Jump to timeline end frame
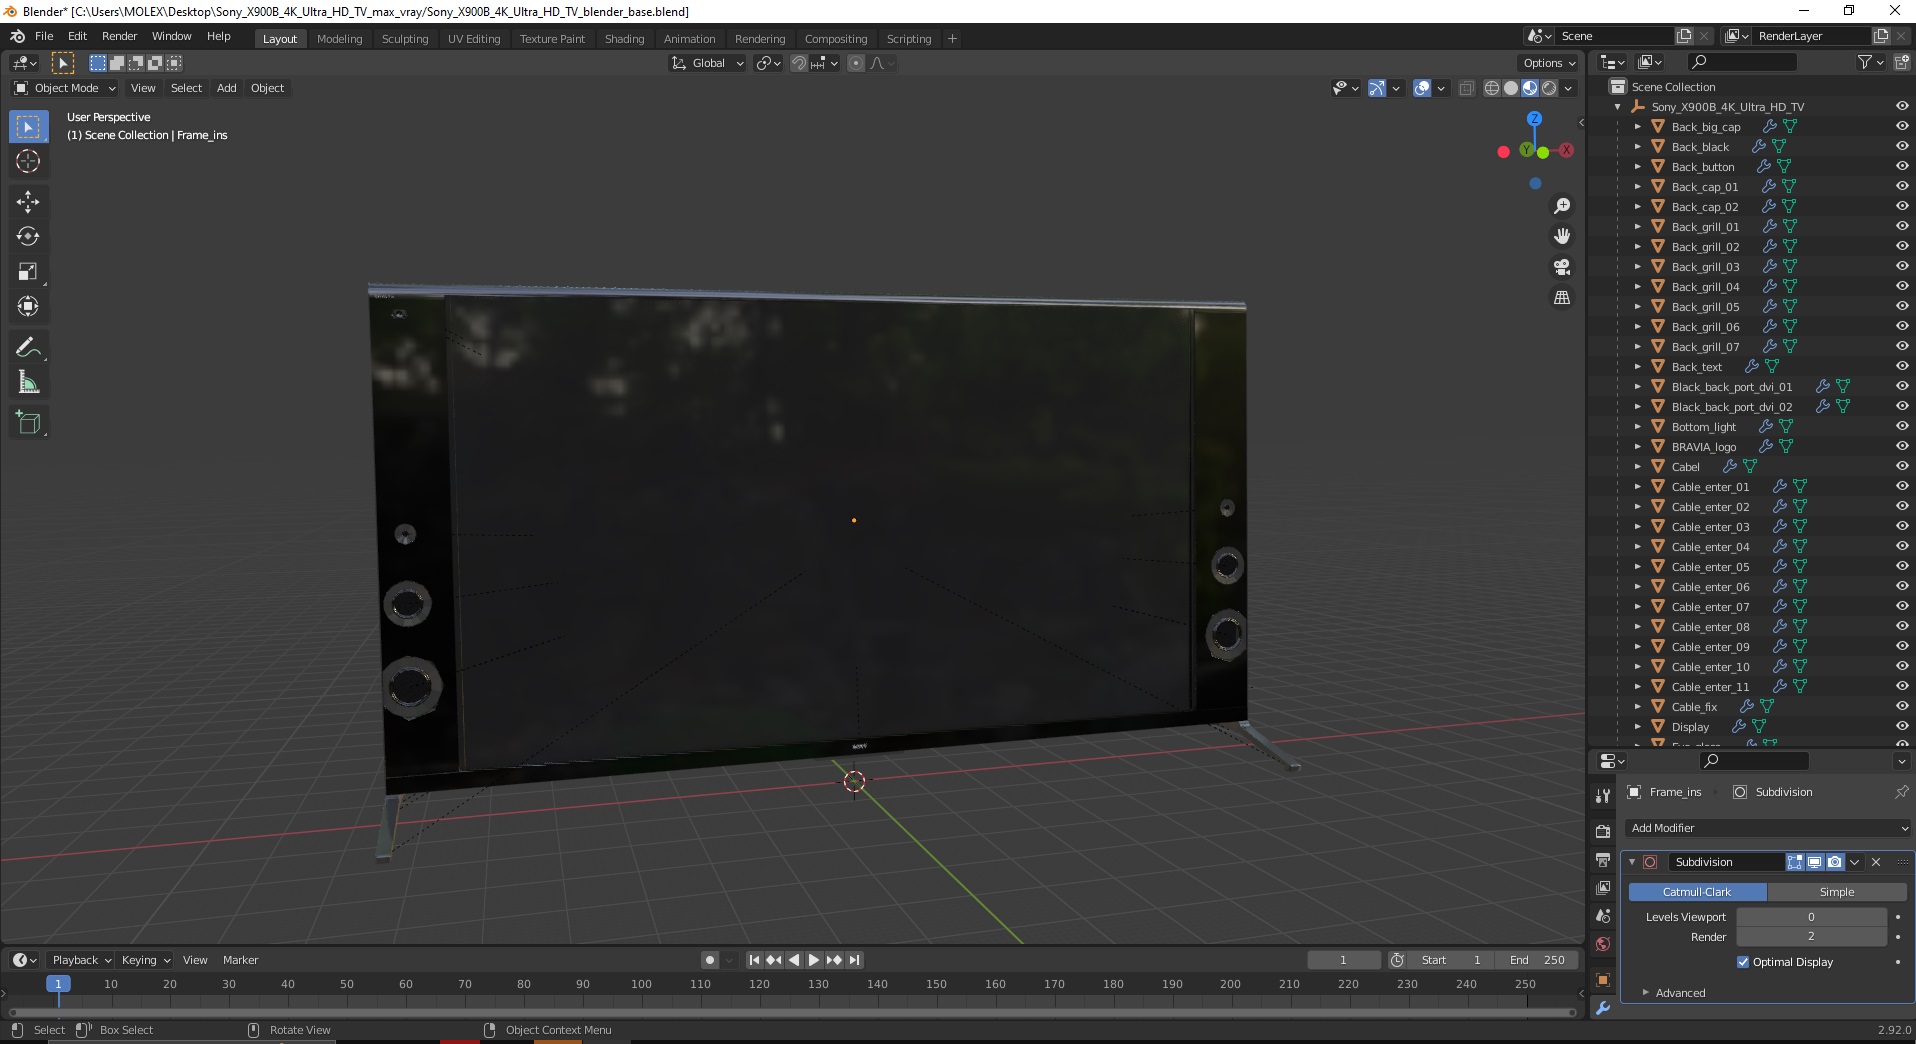1916x1044 pixels. pos(854,960)
